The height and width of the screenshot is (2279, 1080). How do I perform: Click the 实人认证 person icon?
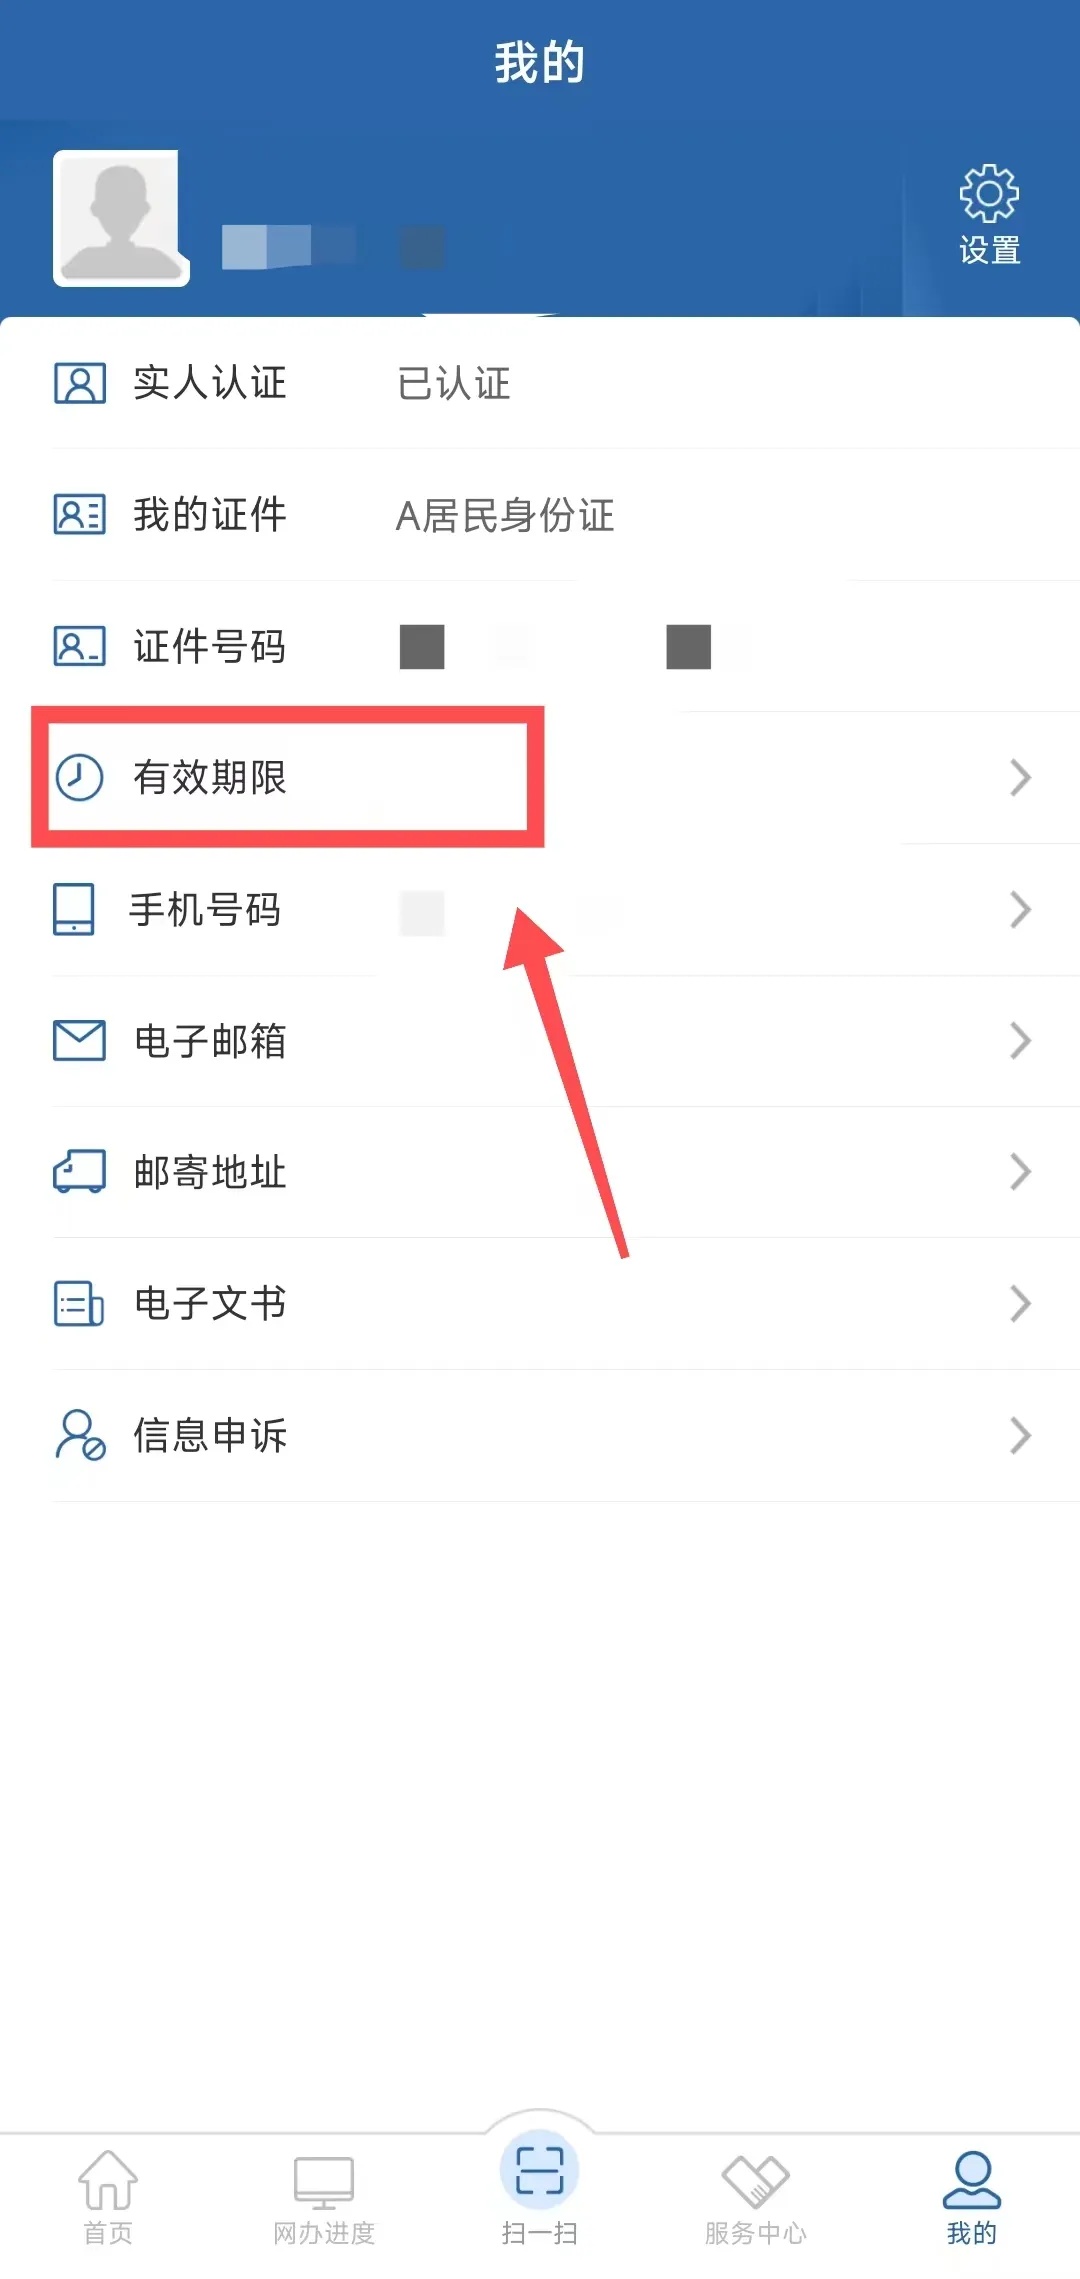pos(79,383)
